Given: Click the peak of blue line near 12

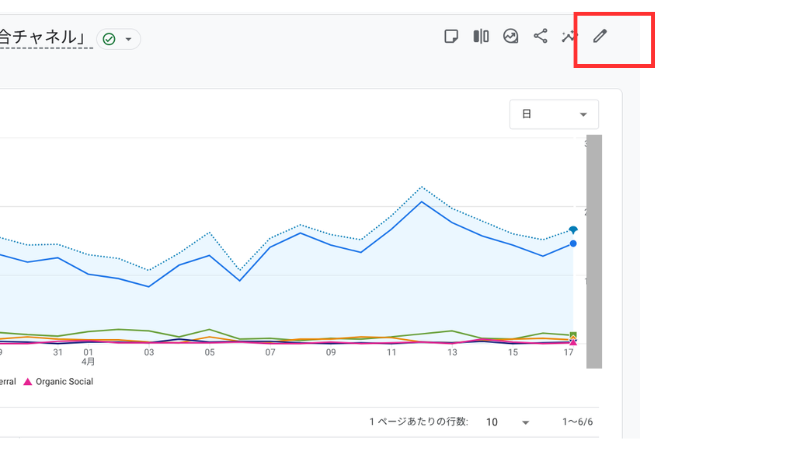Looking at the screenshot, I should [421, 201].
